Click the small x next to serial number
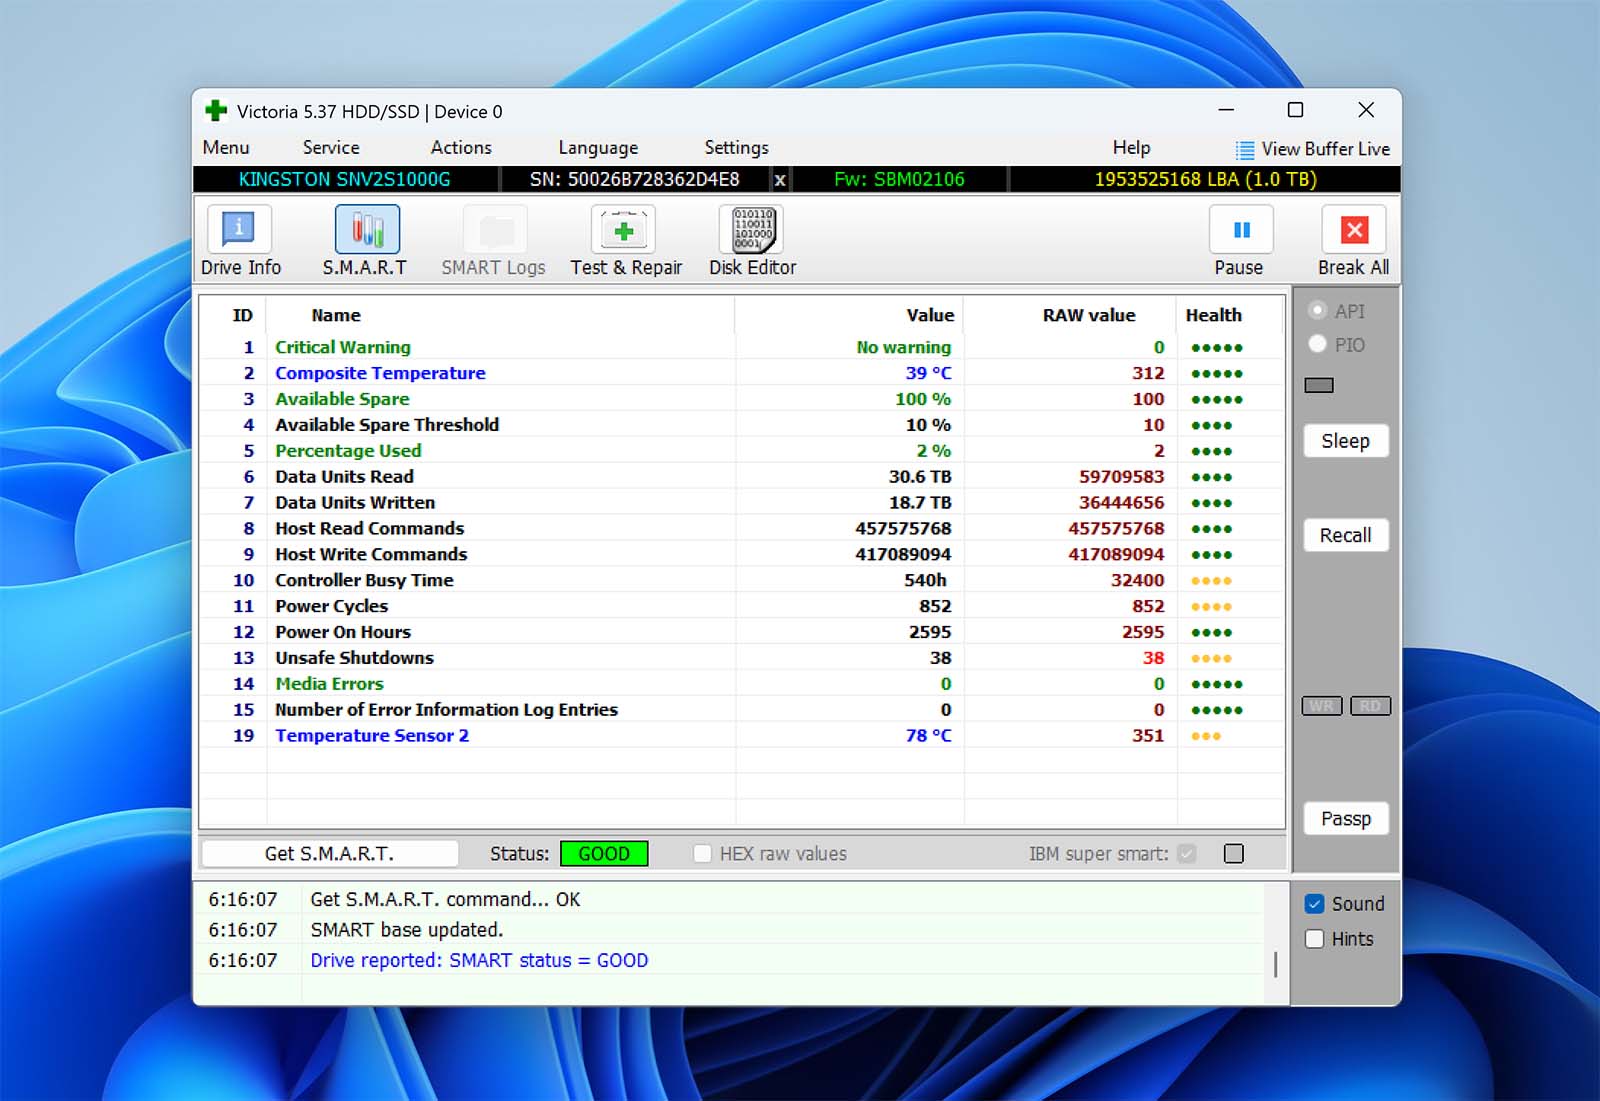The height and width of the screenshot is (1101, 1600). click(780, 180)
